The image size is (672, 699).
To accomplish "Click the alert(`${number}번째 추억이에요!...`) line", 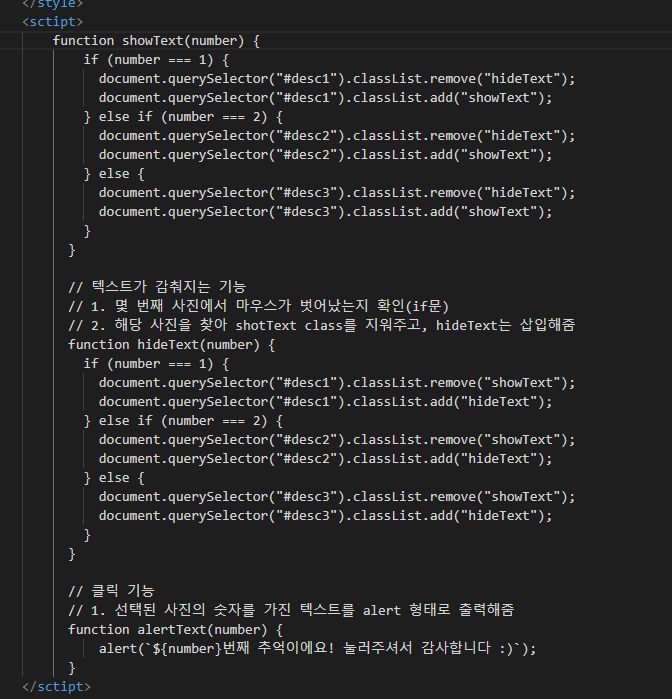I will [317, 648].
